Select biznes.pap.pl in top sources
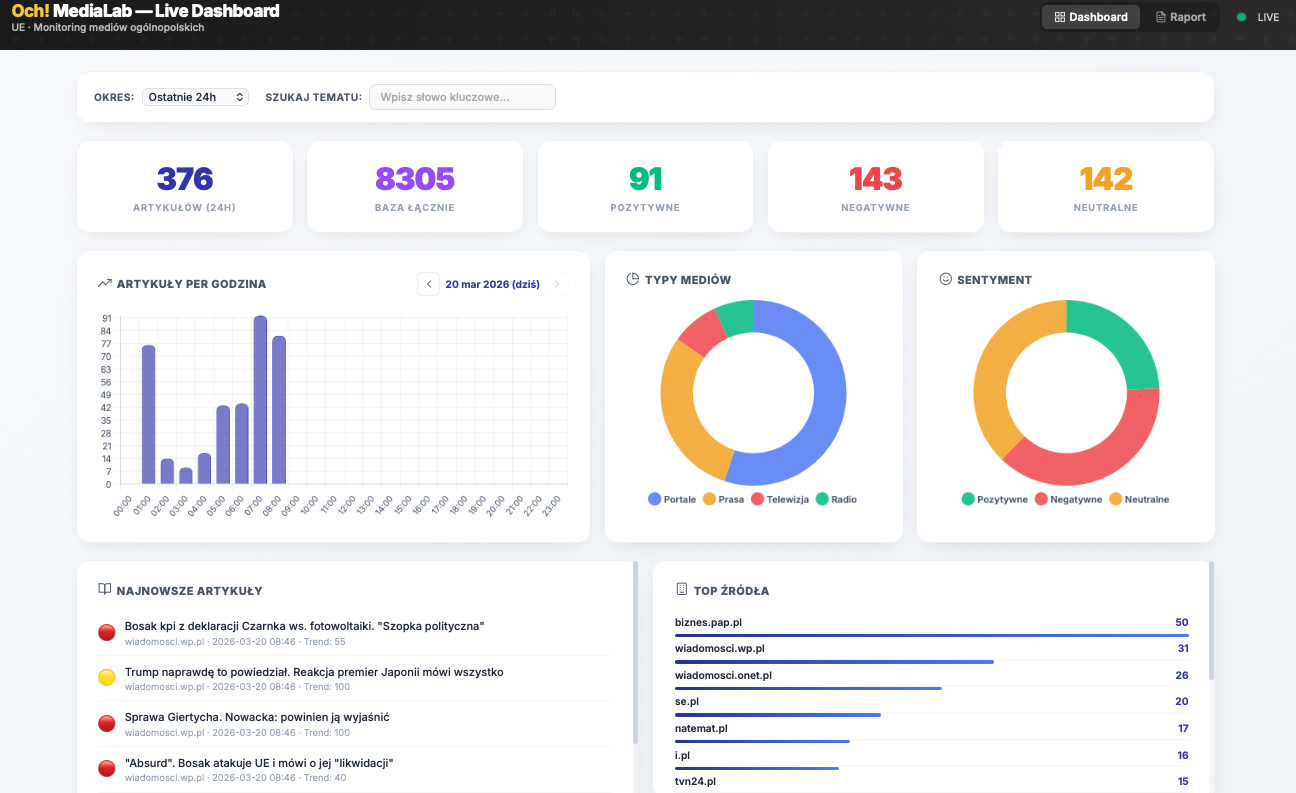 point(708,622)
